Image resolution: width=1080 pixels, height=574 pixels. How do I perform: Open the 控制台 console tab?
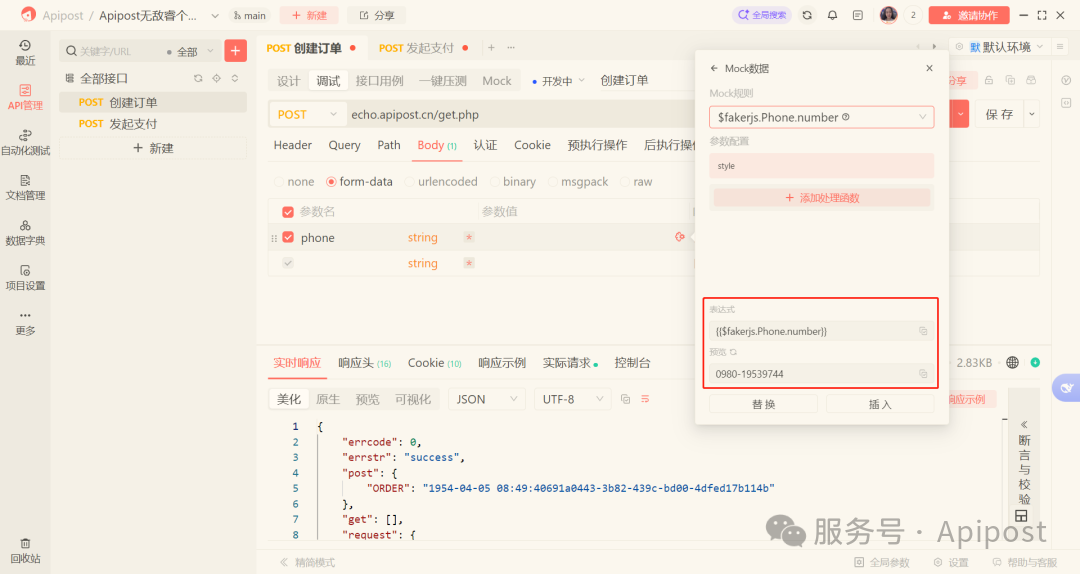tap(632, 362)
